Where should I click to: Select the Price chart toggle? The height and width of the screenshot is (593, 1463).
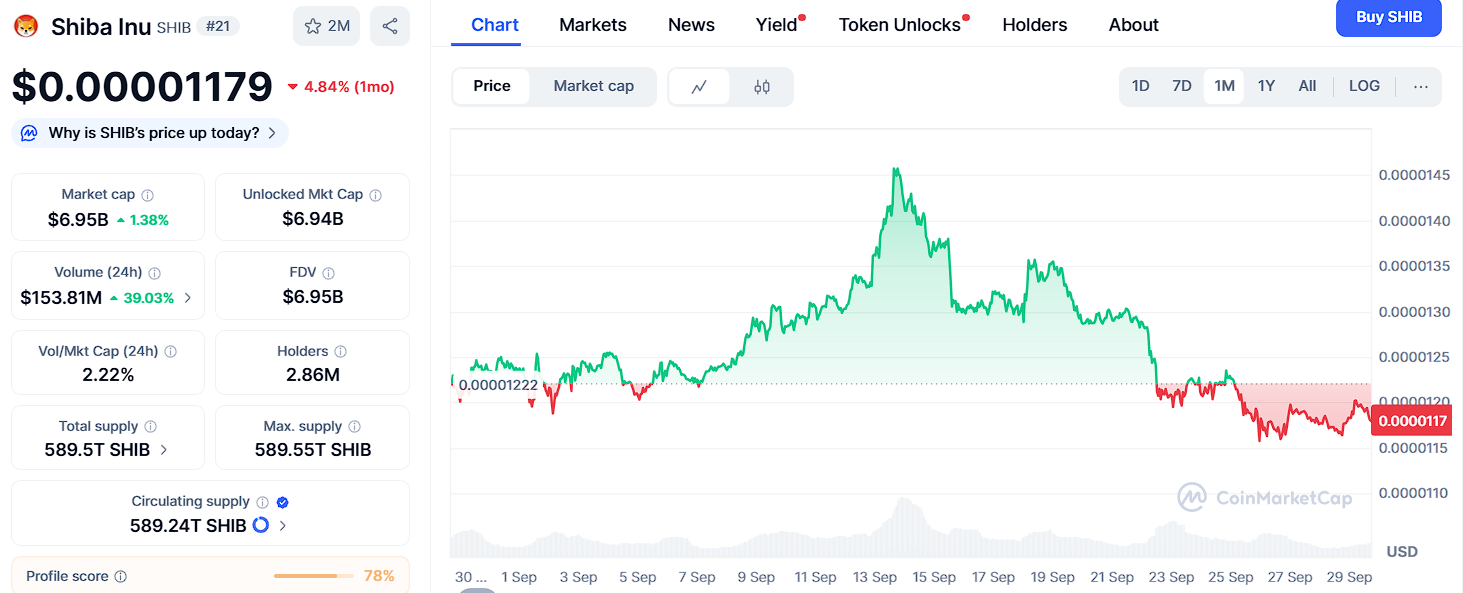(x=492, y=86)
